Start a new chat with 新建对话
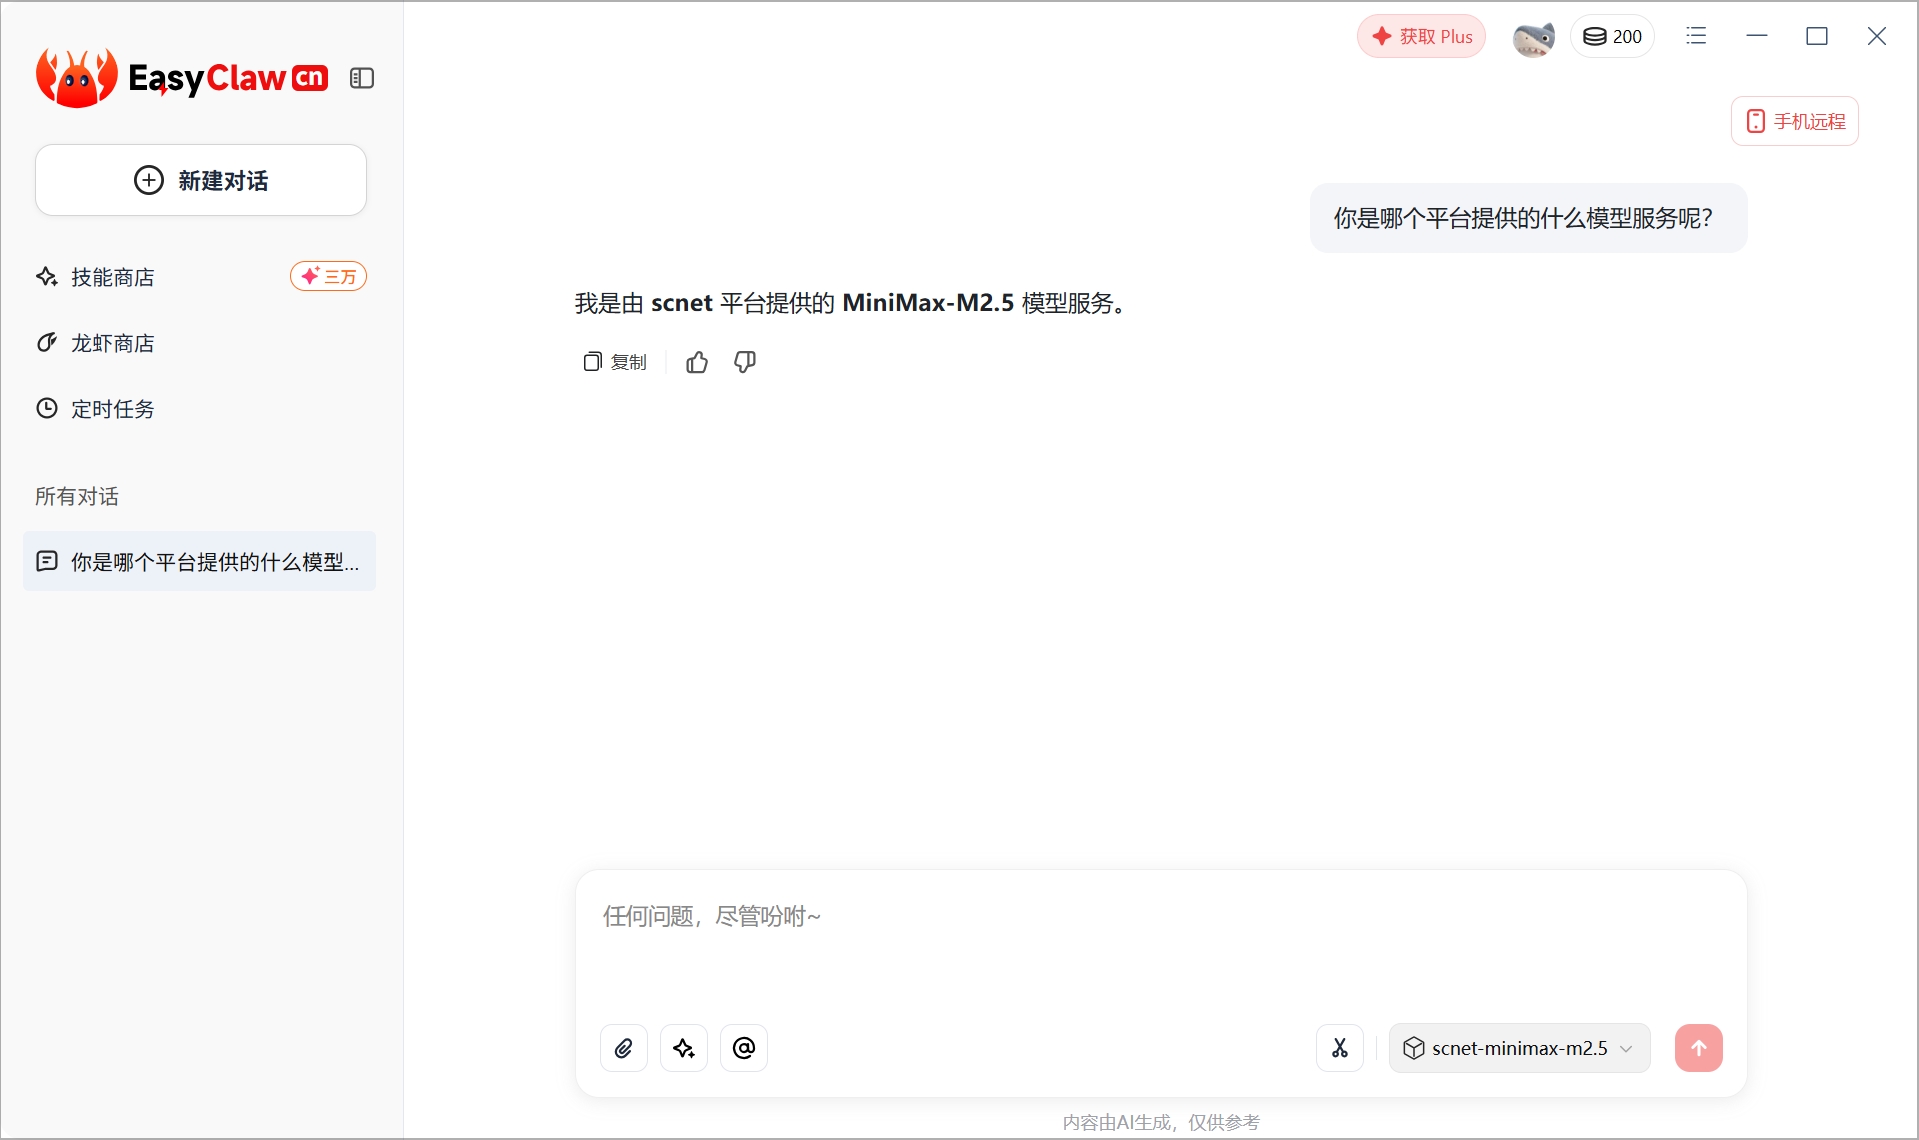The height and width of the screenshot is (1140, 1919). [200, 180]
